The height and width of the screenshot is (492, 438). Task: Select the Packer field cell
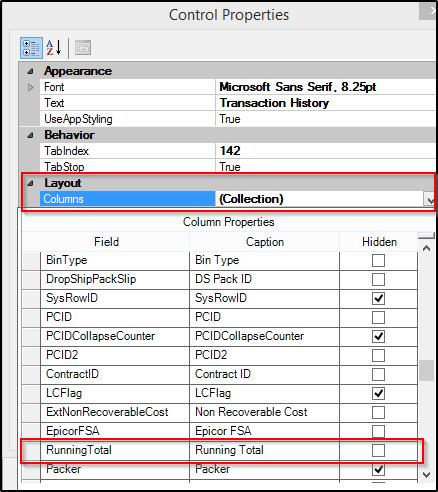coord(115,469)
